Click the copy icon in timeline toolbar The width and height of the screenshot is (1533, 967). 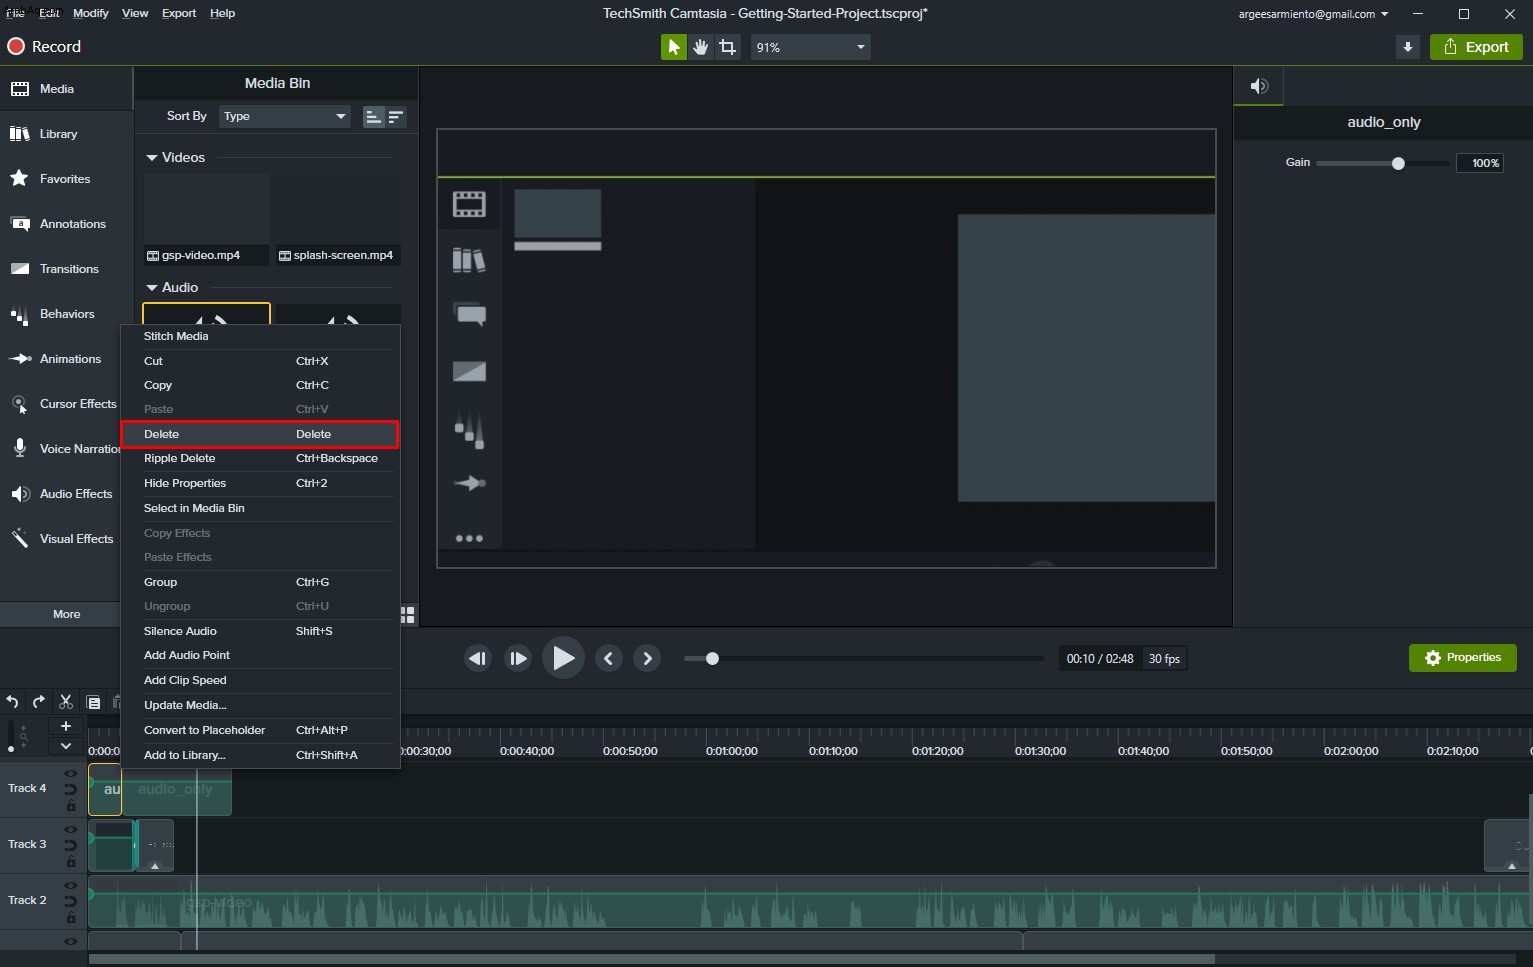(x=93, y=702)
